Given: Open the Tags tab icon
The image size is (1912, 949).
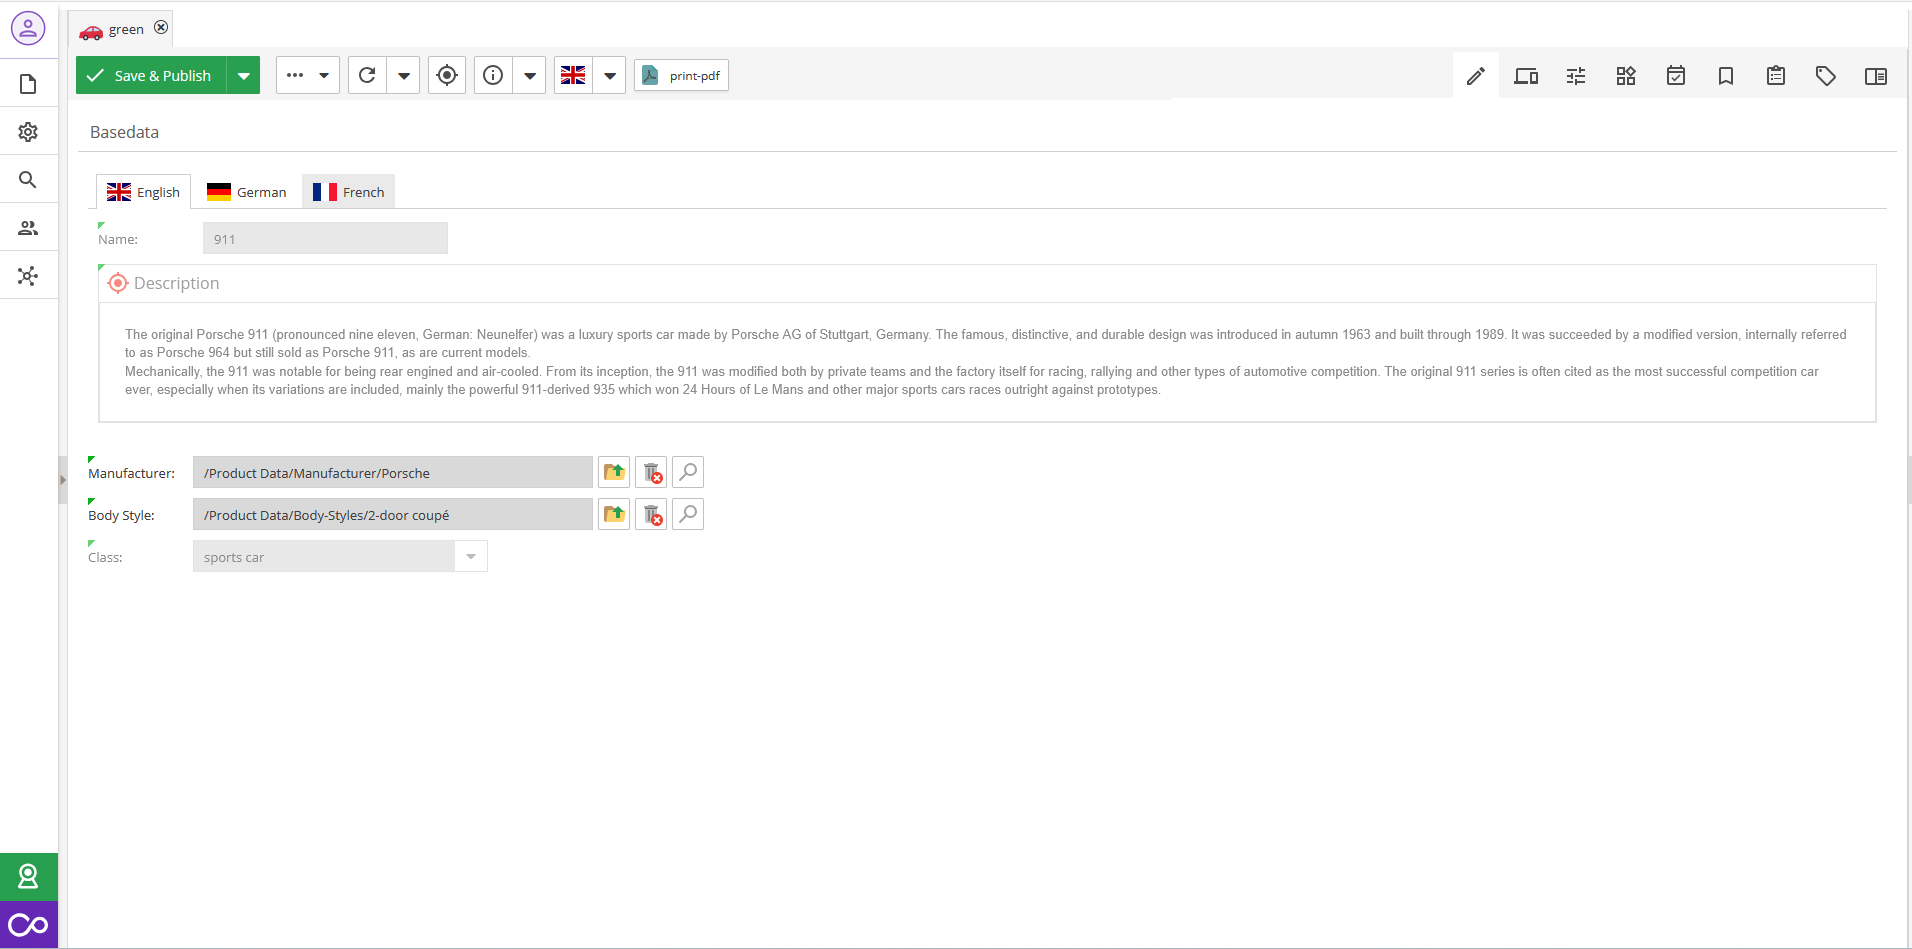Looking at the screenshot, I should [x=1826, y=76].
